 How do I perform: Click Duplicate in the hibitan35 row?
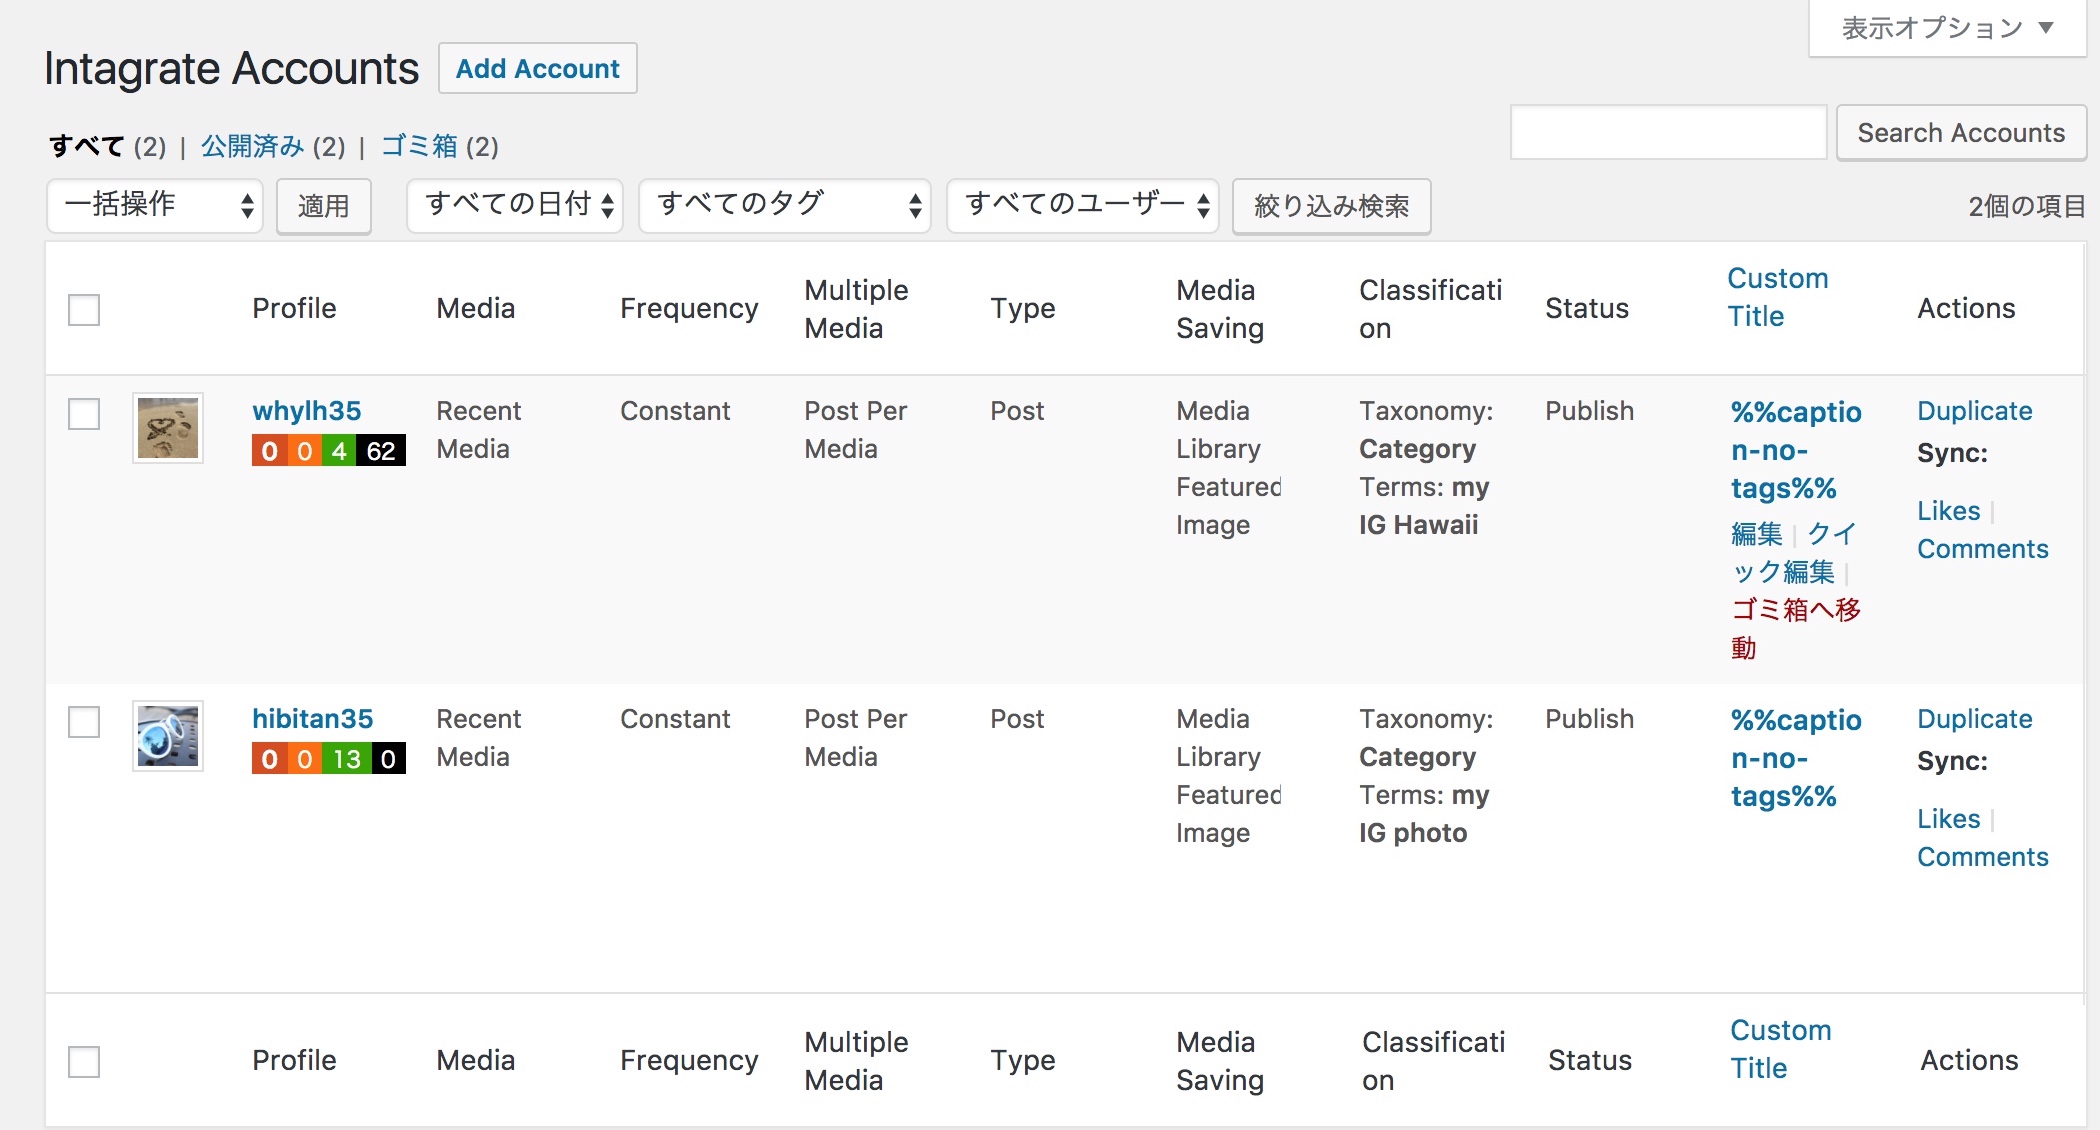1974,719
